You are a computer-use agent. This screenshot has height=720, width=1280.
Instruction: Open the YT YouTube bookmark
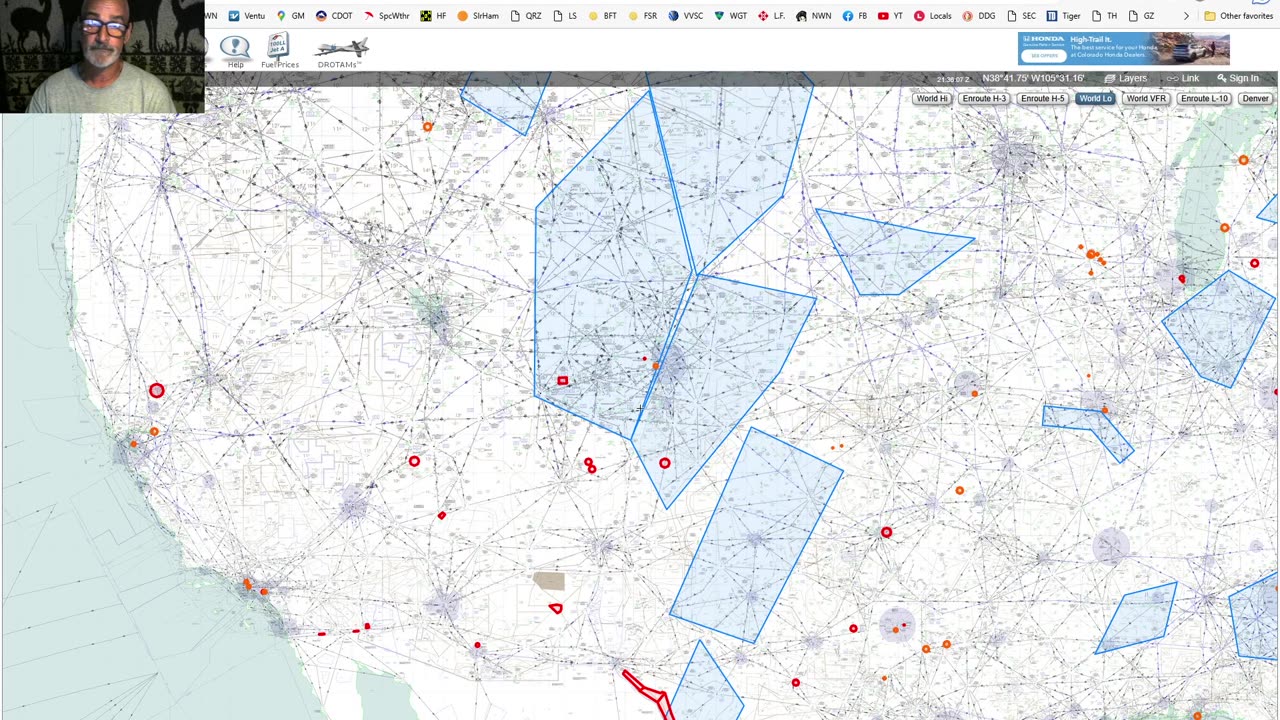[x=890, y=16]
